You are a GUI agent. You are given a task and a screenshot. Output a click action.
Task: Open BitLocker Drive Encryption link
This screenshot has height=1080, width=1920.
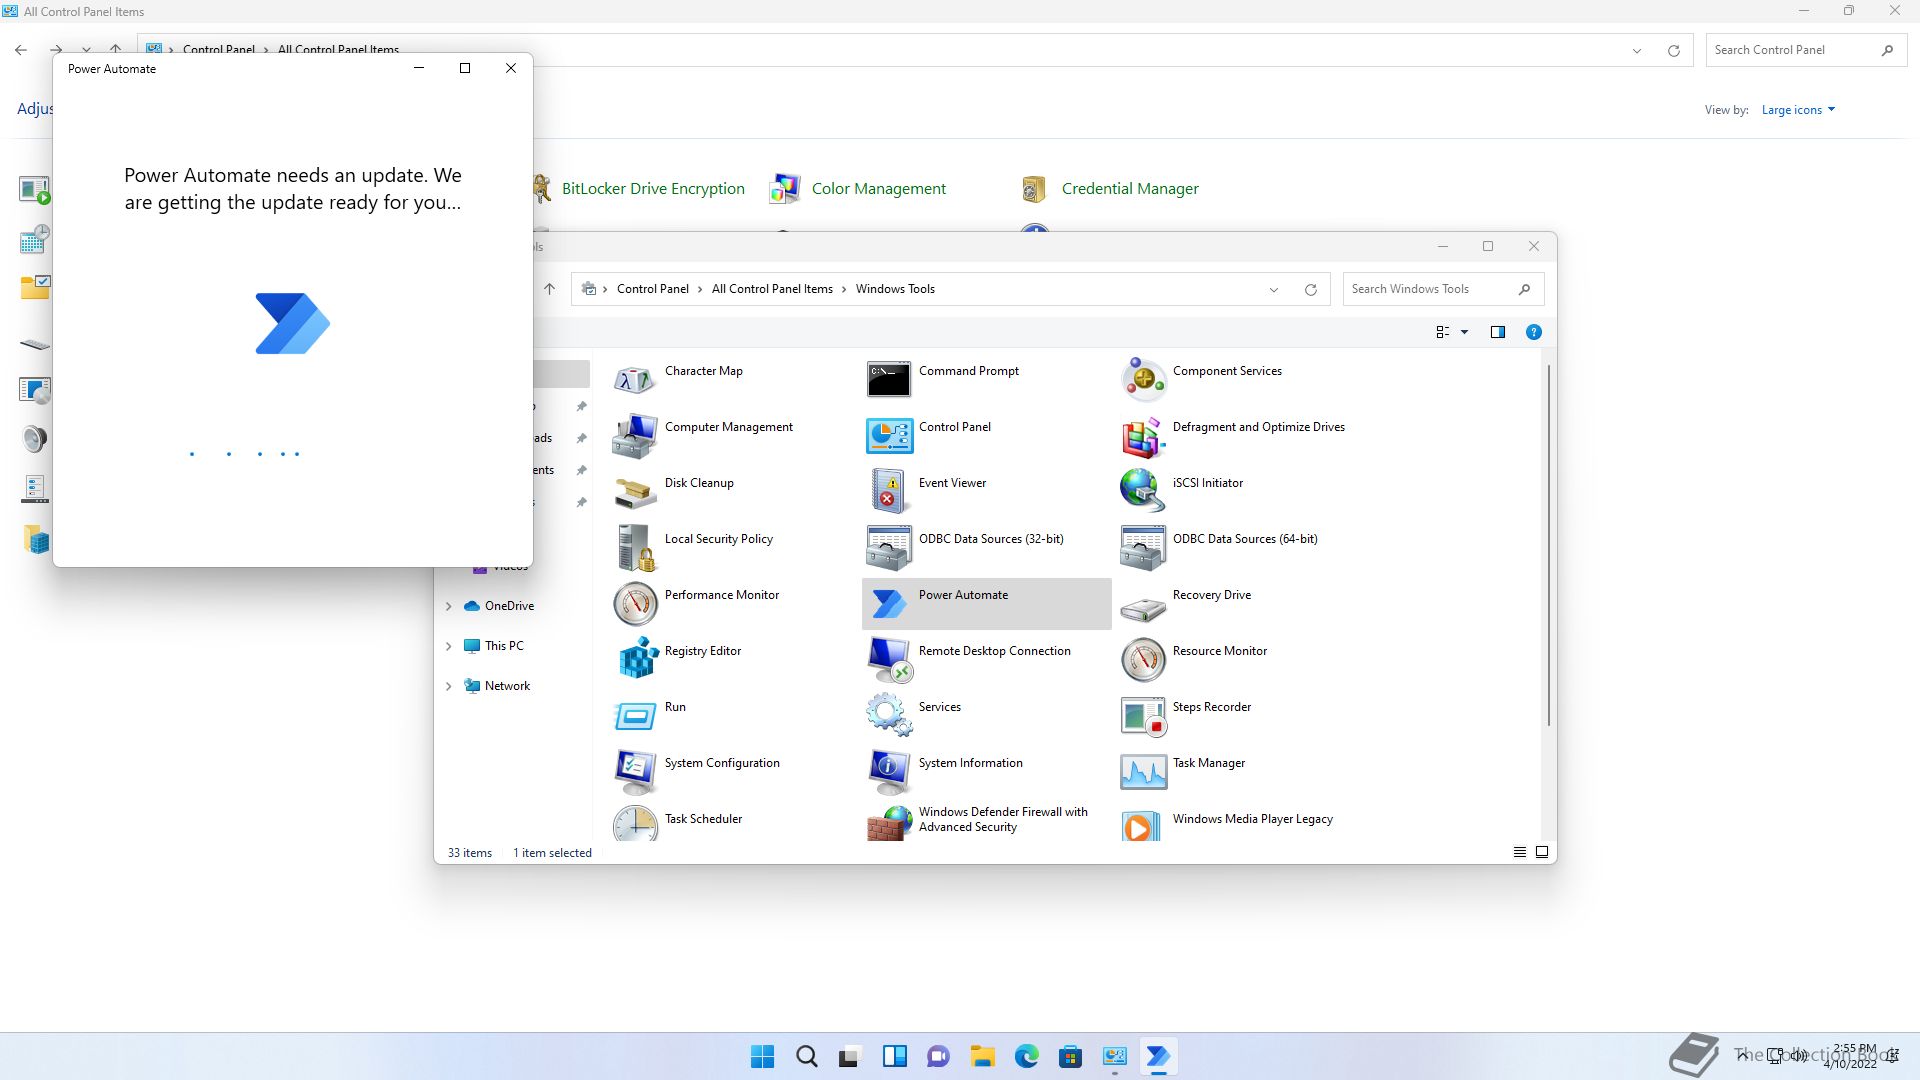[x=653, y=189]
